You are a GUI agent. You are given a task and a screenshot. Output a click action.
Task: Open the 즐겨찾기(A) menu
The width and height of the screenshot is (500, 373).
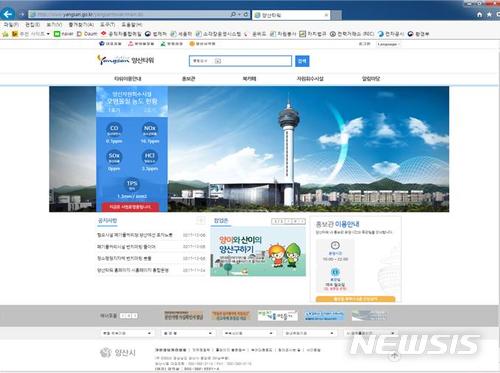81,25
